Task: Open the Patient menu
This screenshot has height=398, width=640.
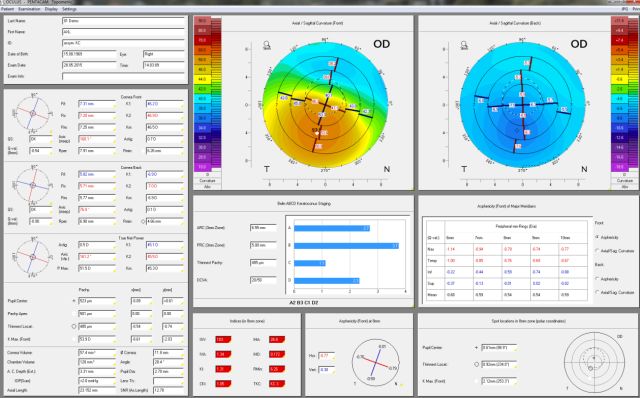Action: 8,9
